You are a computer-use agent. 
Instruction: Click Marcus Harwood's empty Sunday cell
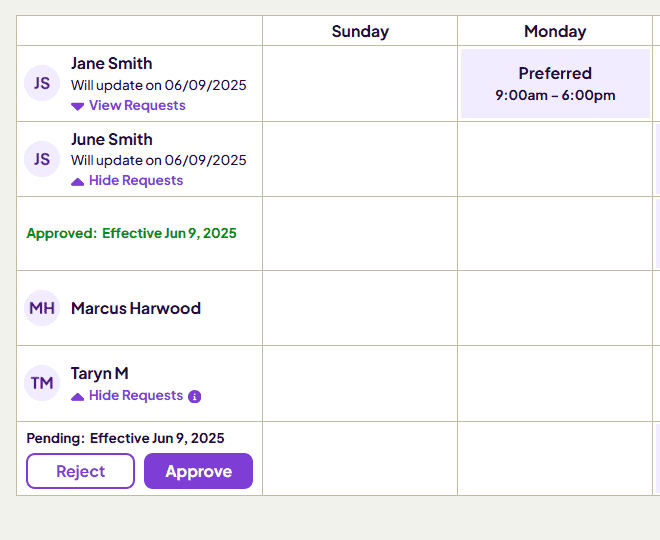pyautogui.click(x=360, y=308)
